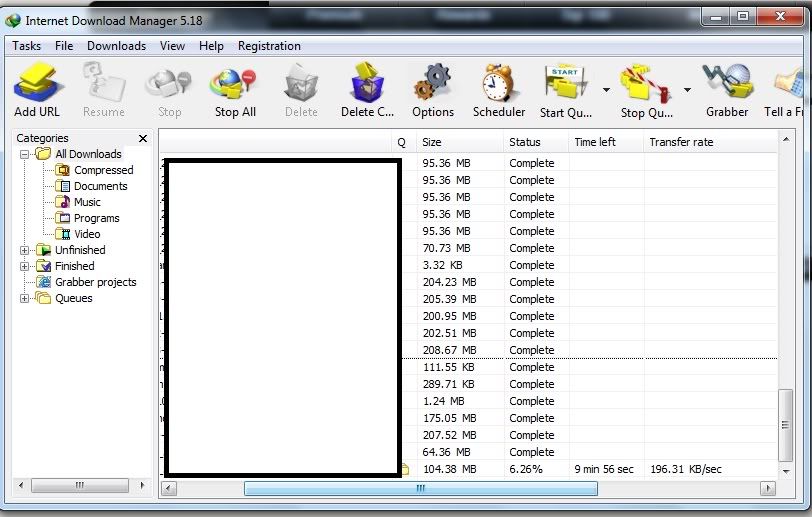Screen dimensions: 812x517
Task: Select the Unfinished category
Action: [70, 250]
